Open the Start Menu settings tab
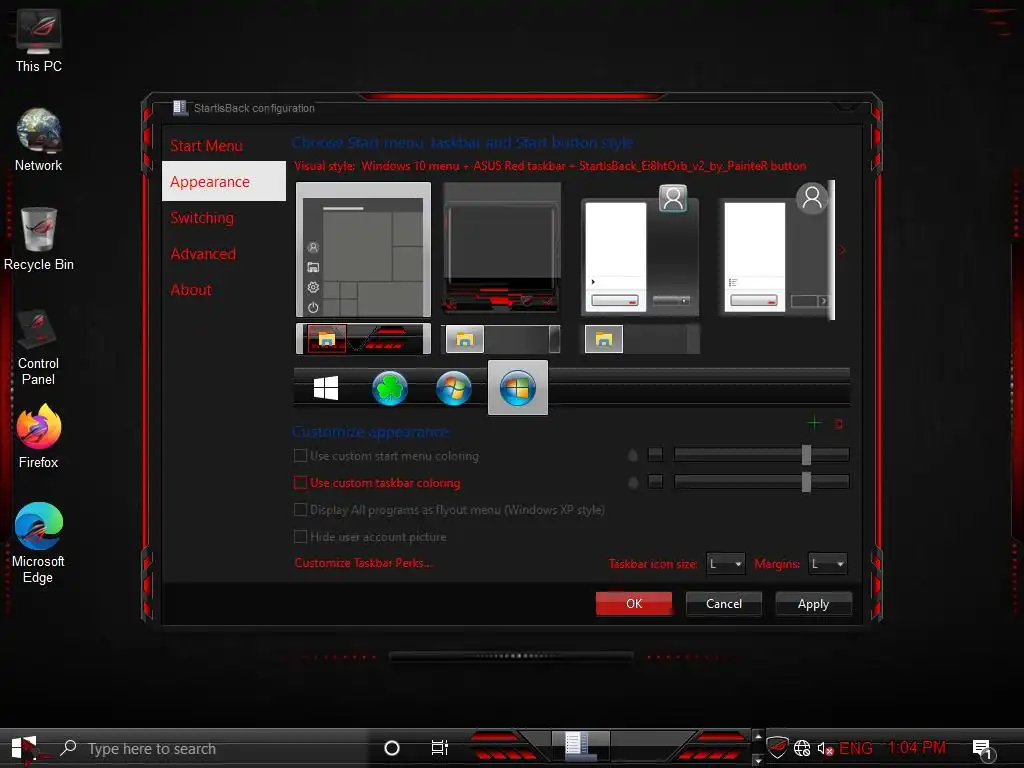 coord(206,146)
